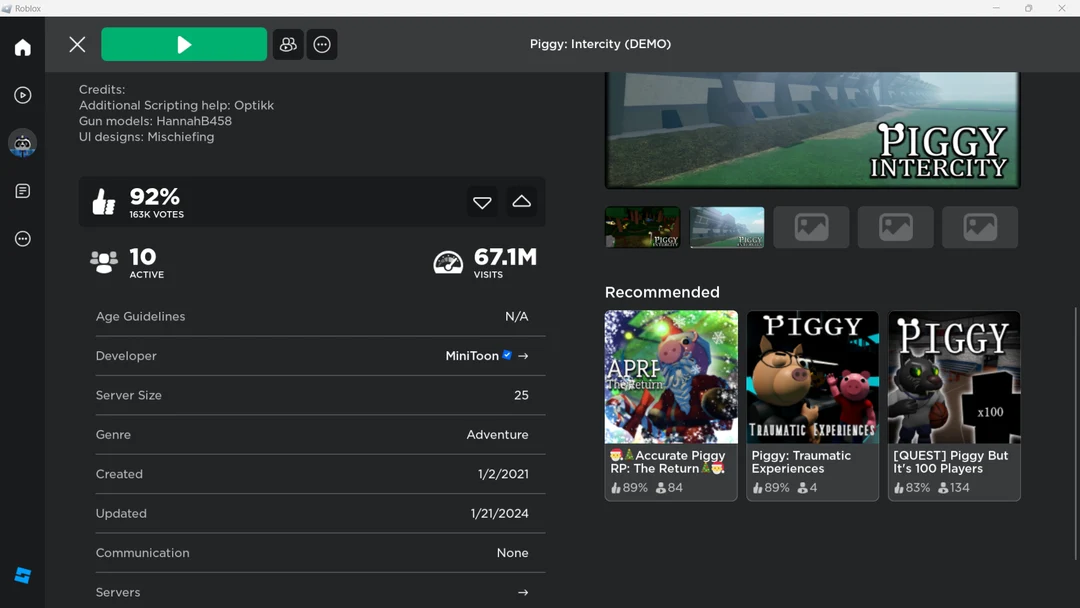The image size is (1080, 608).
Task: Open the Home icon in sidebar
Action: click(x=22, y=48)
